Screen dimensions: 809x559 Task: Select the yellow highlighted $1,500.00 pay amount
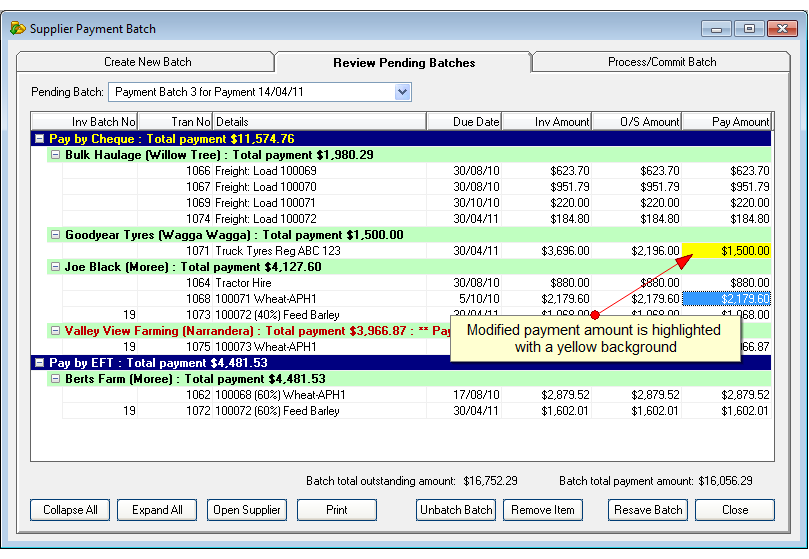(726, 251)
